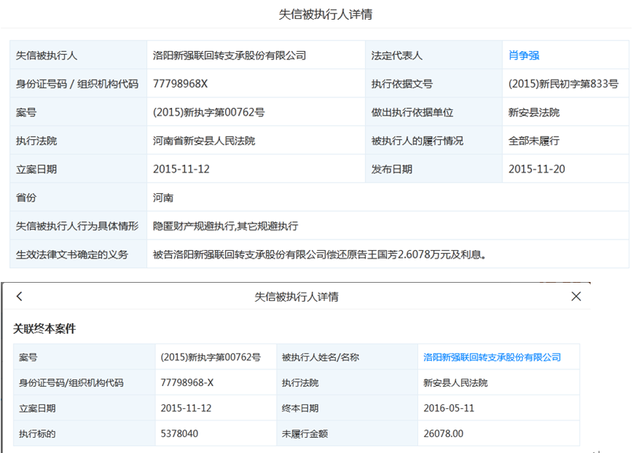The height and width of the screenshot is (453, 640).
Task: Select case number in lower associated-case table
Action: click(x=211, y=358)
